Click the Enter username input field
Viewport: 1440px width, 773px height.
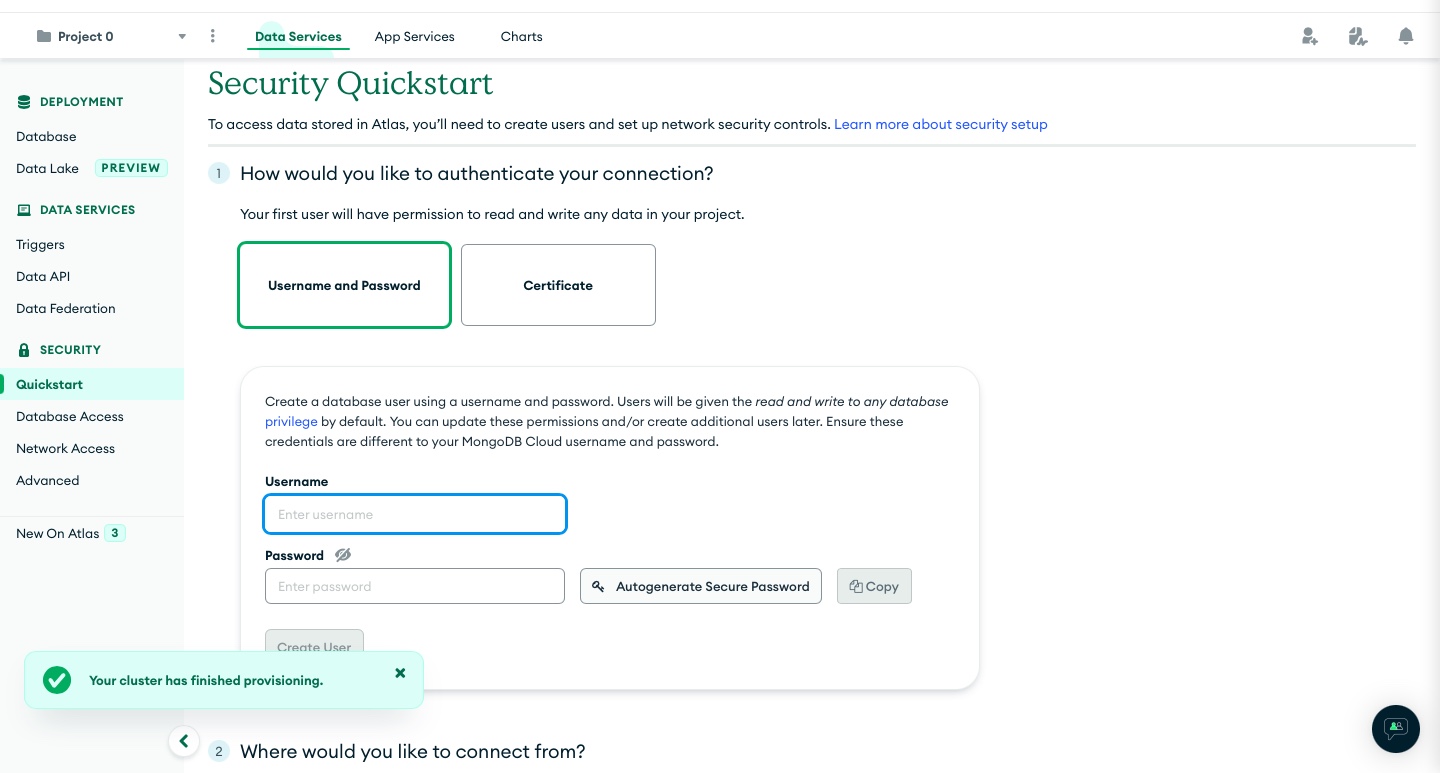click(x=415, y=514)
